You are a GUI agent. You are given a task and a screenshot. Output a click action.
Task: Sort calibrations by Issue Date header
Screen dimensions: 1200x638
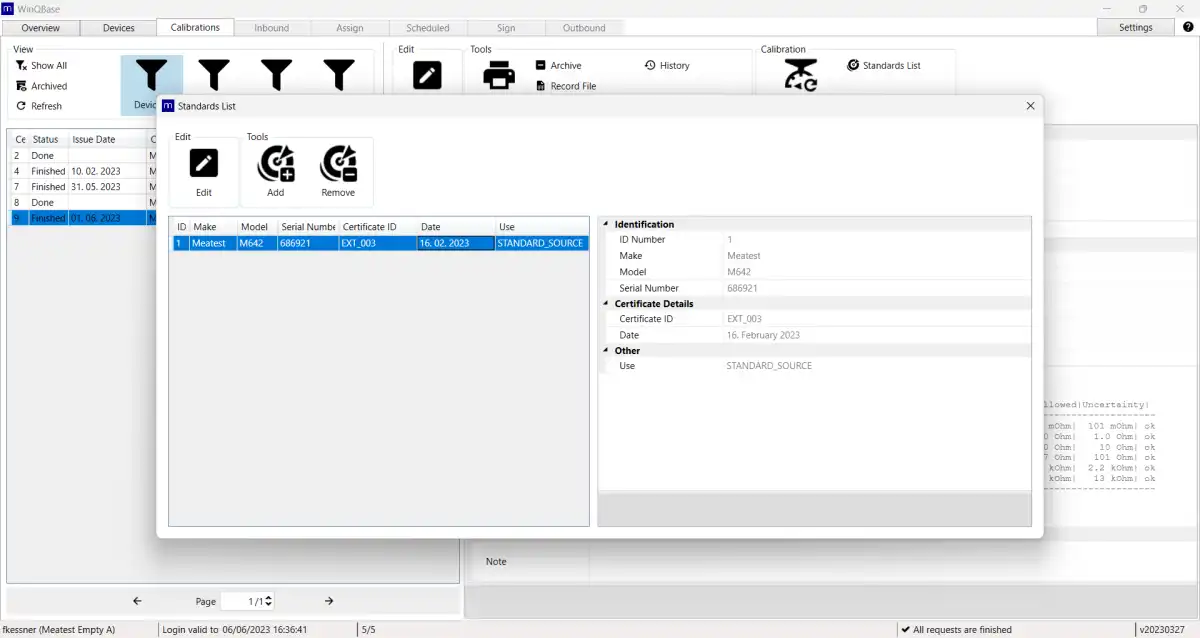(107, 139)
